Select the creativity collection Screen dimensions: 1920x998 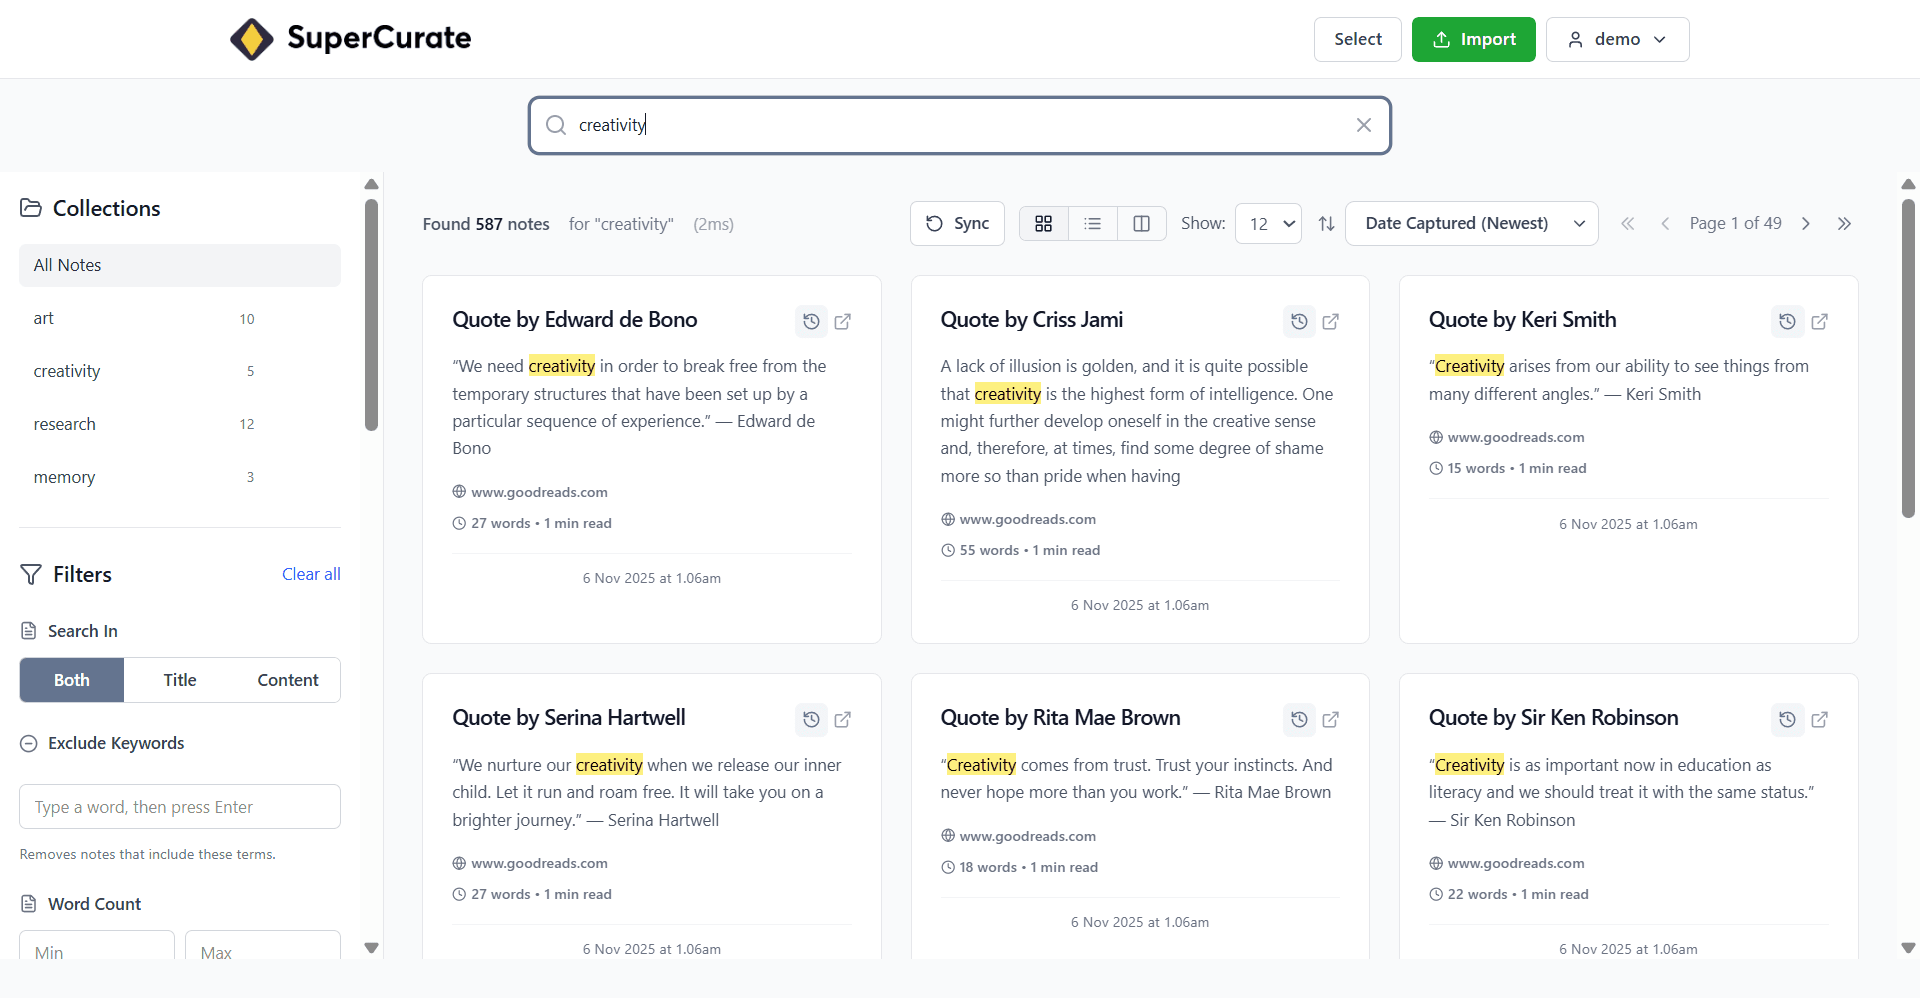67,370
